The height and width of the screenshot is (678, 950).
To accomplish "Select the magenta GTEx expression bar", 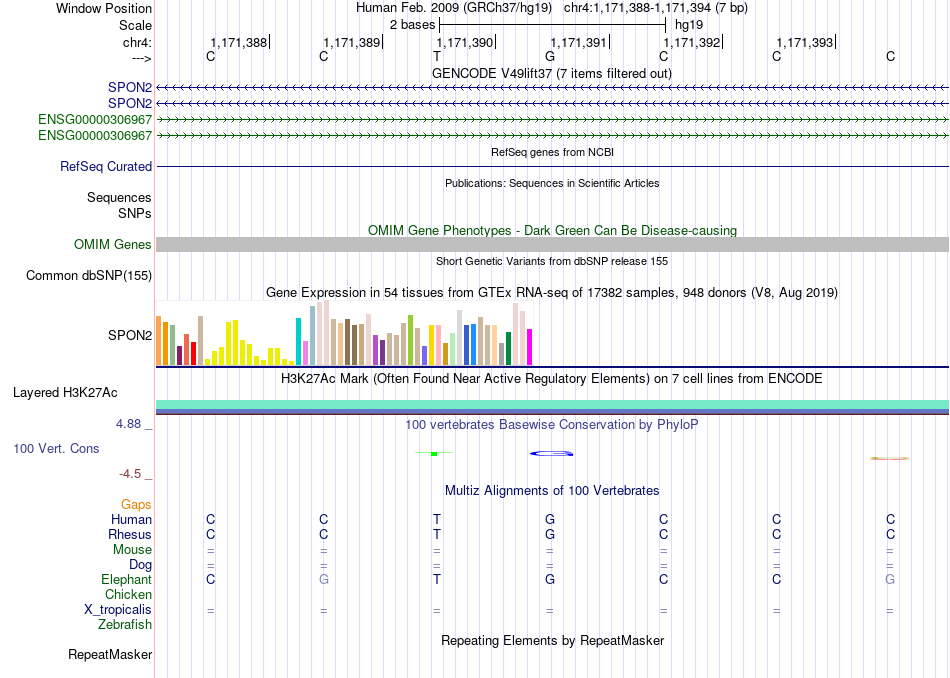I will click(530, 347).
